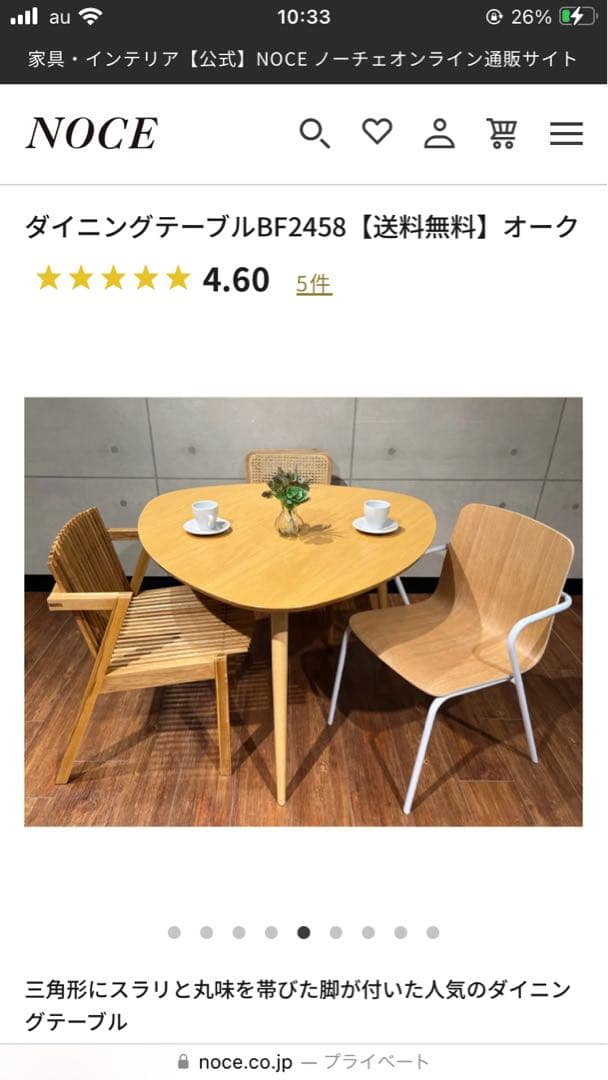This screenshot has height=1080, width=608.
Task: Open the account person icon
Action: [x=439, y=133]
